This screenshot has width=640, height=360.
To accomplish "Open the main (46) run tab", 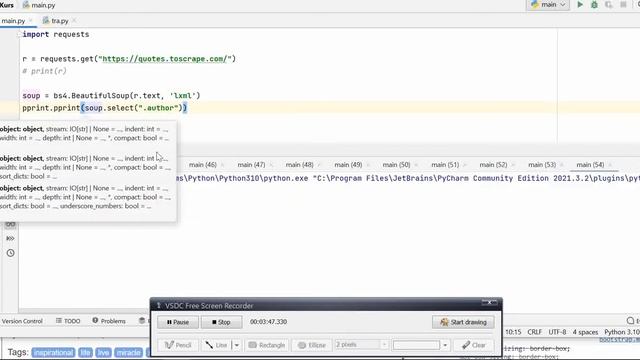I will 202,164.
